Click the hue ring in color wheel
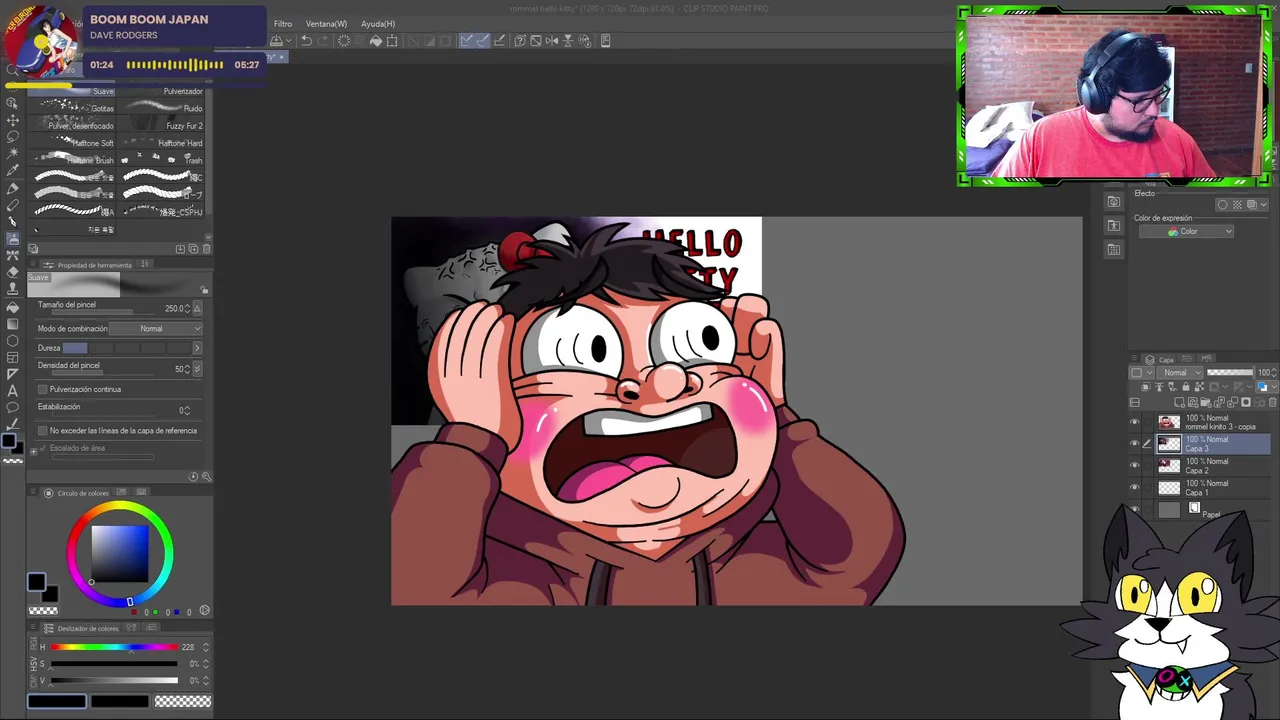 (x=120, y=507)
